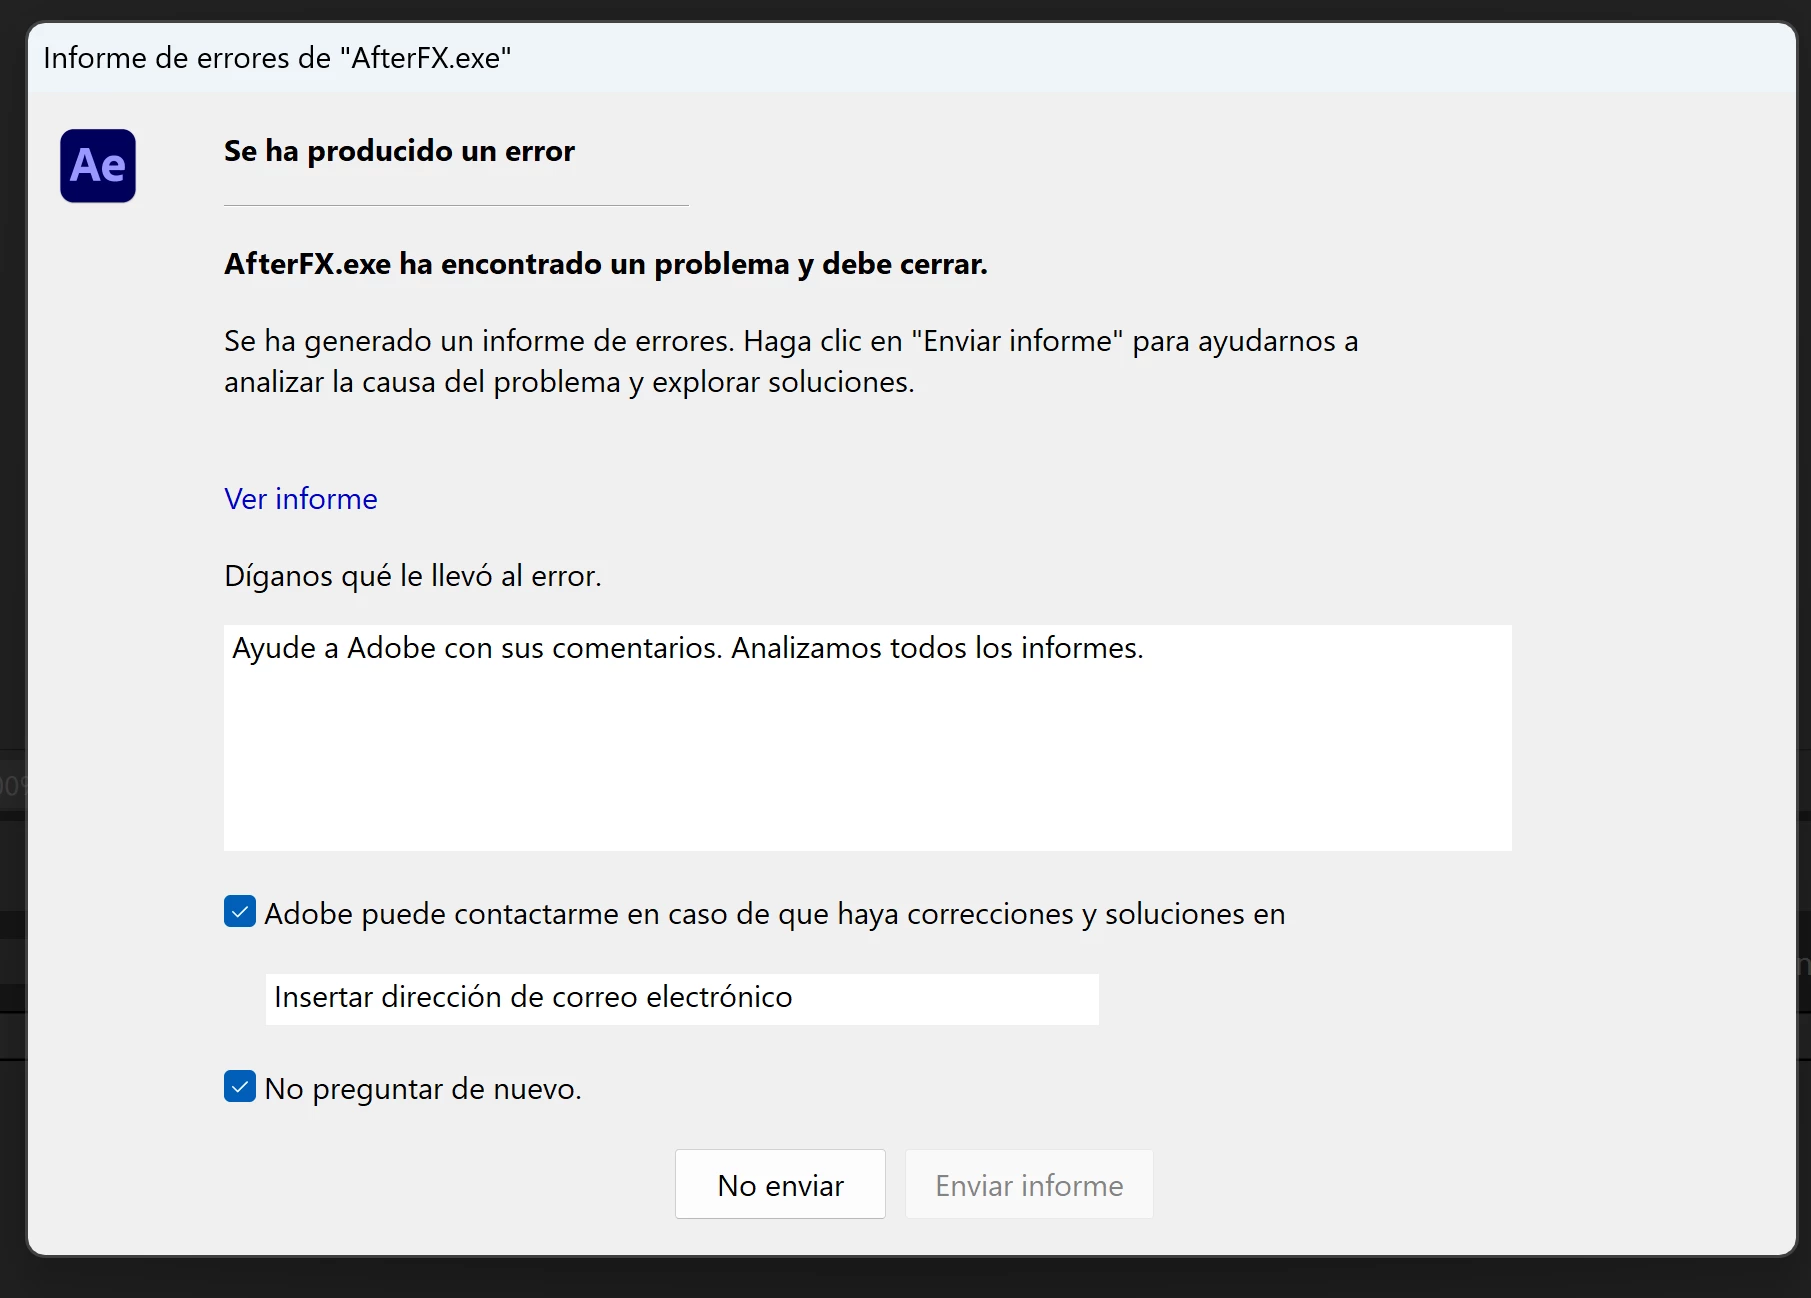Click the Enviar informe button
Screen dimensions: 1811x1298
1029,1185
